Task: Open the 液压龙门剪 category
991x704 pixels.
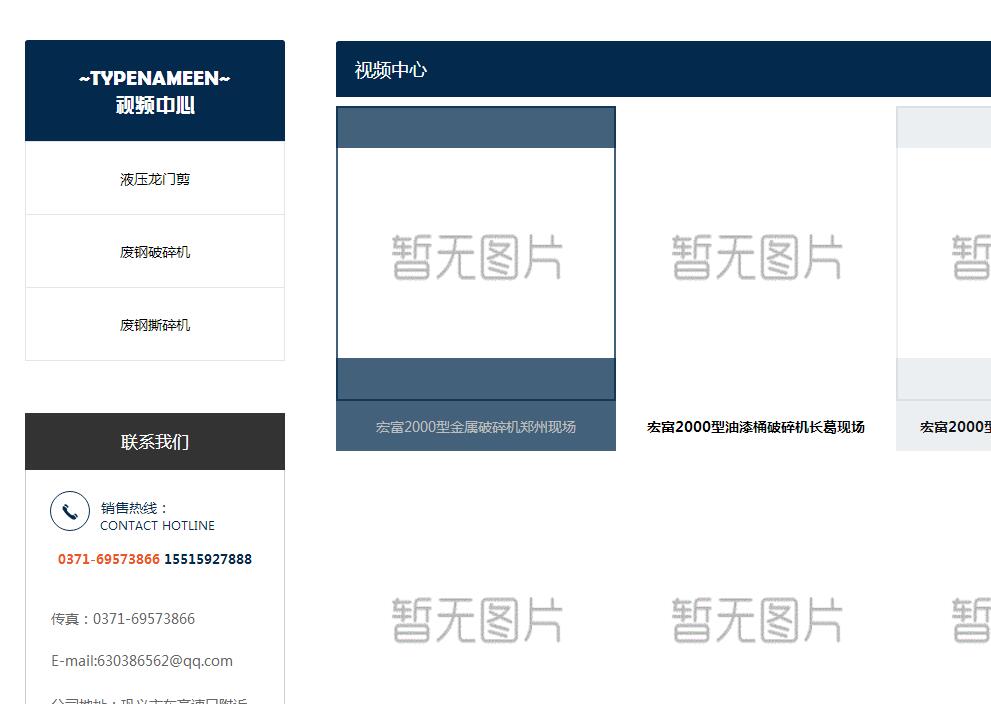Action: pyautogui.click(x=155, y=179)
